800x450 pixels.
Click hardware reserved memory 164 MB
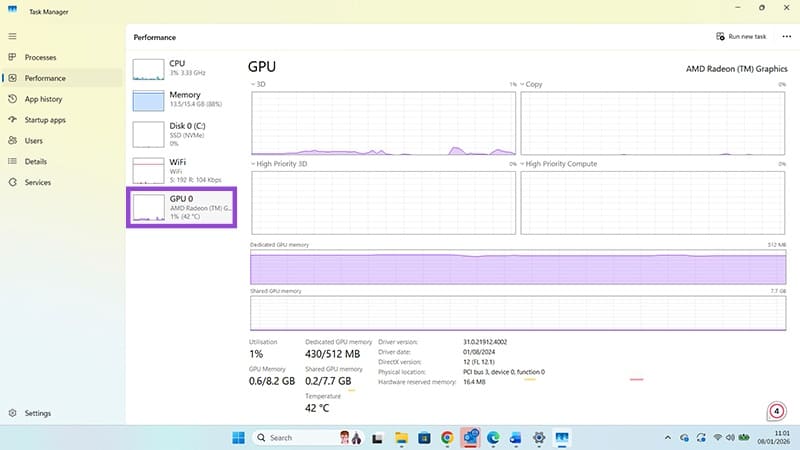pyautogui.click(x=474, y=382)
